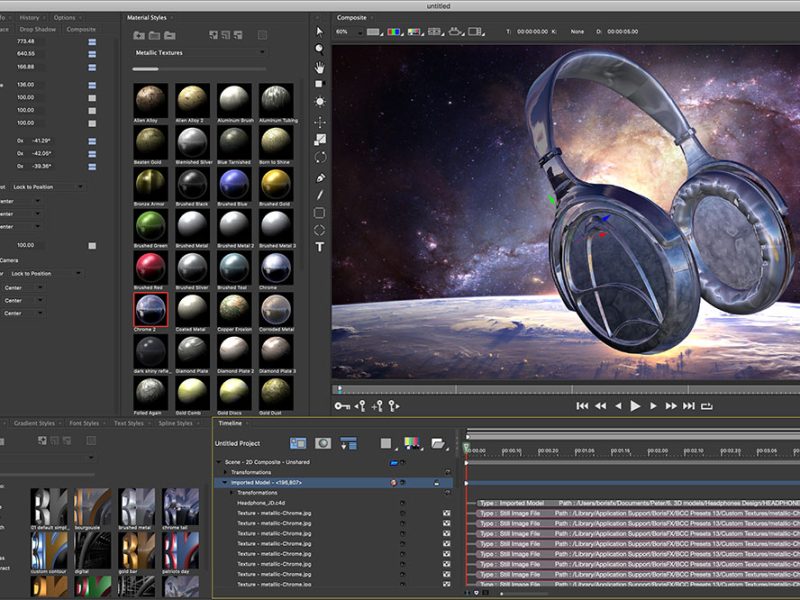Image resolution: width=800 pixels, height=600 pixels.
Task: Toggle visibility of the Imported Model track
Action: [402, 483]
